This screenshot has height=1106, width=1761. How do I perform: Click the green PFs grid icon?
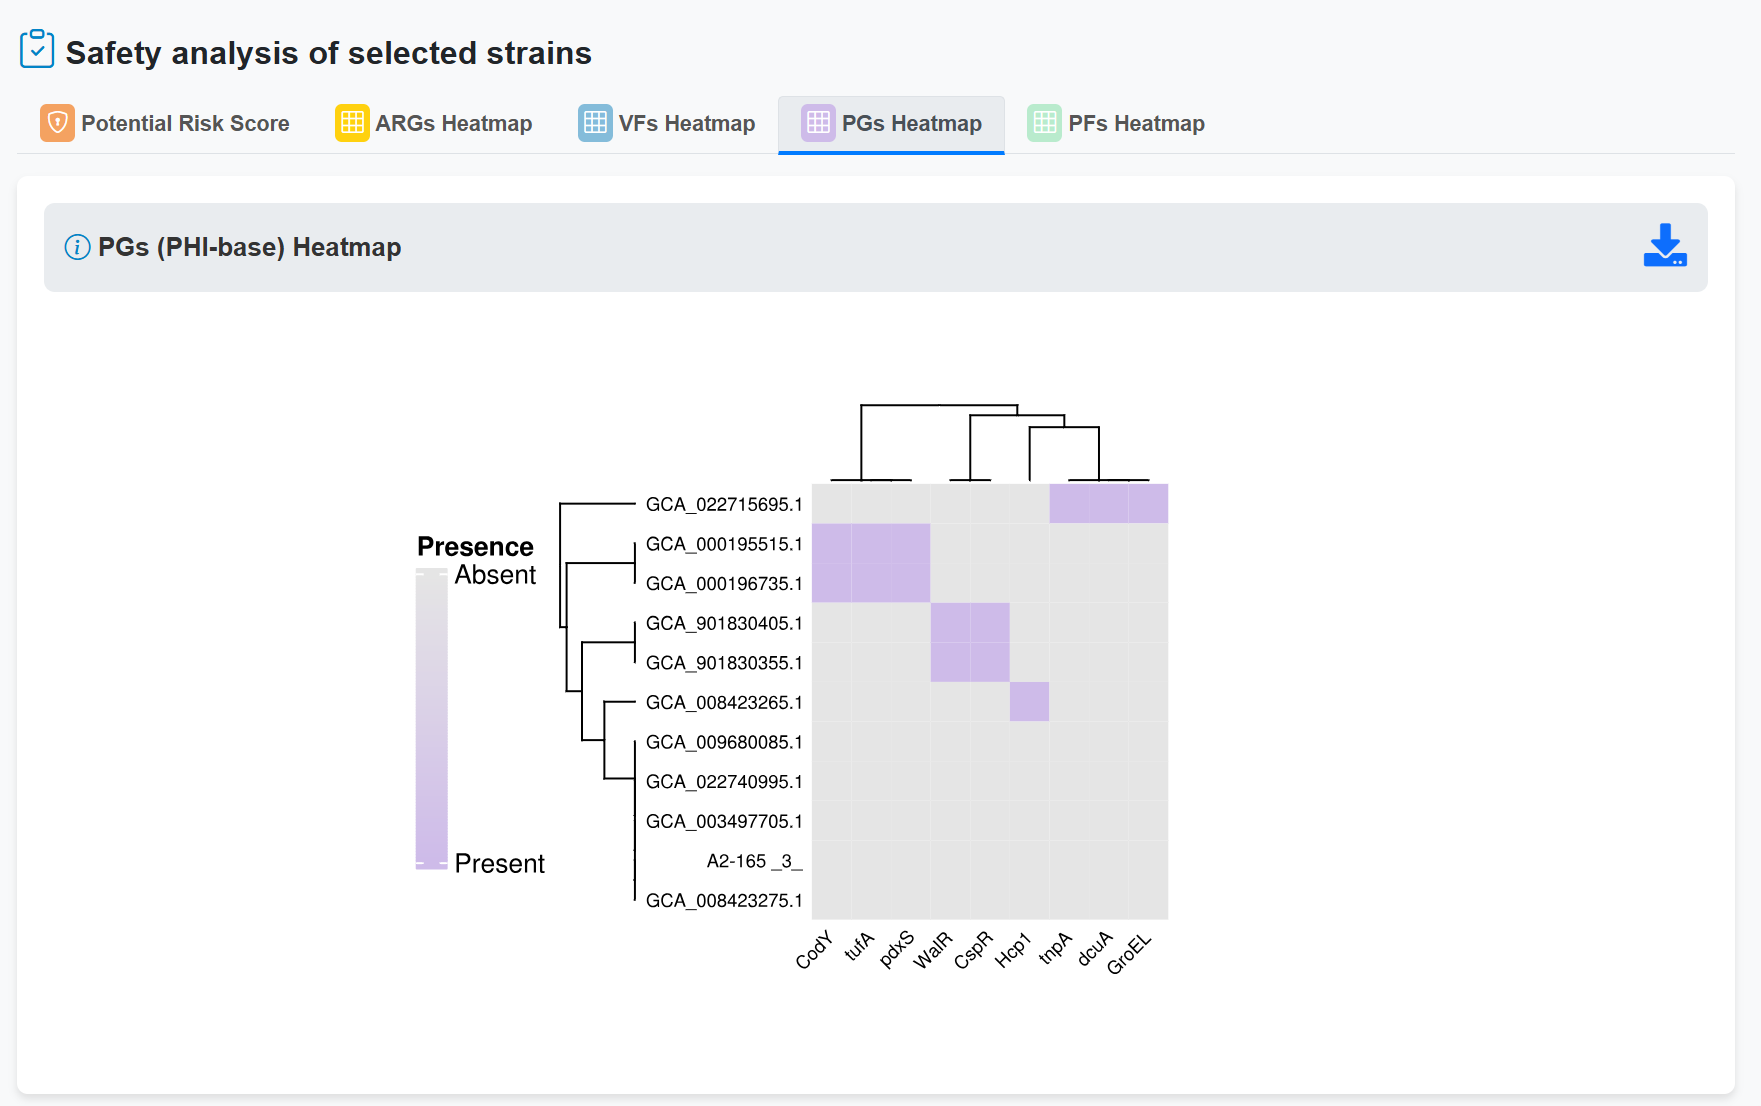pyautogui.click(x=1044, y=123)
